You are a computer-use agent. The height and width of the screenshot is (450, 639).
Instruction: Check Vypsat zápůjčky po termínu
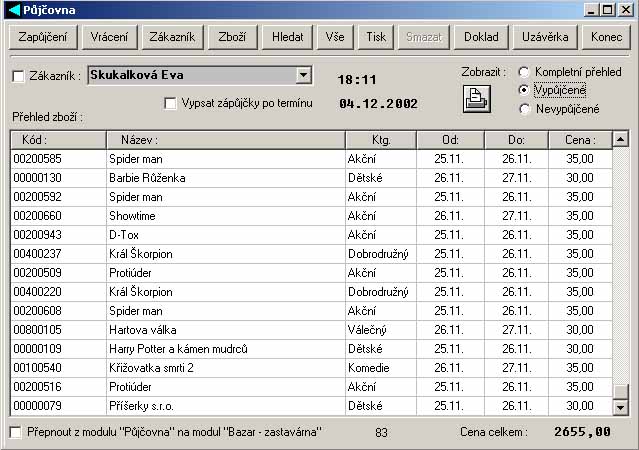point(171,103)
